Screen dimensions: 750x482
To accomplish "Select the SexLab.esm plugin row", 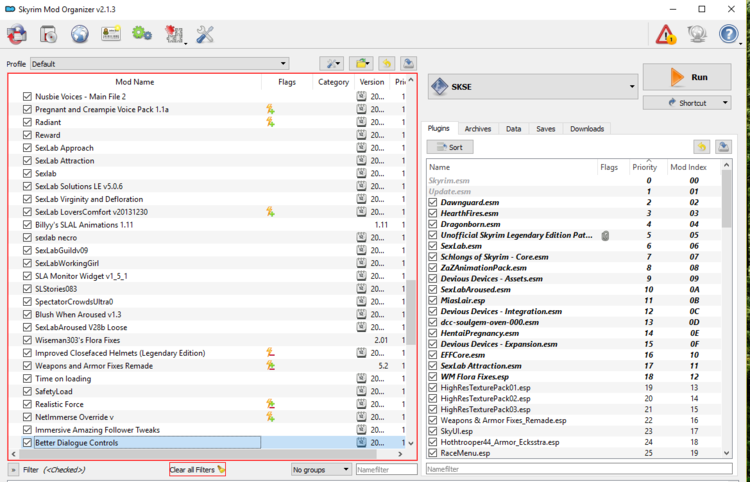I will click(x=574, y=246).
